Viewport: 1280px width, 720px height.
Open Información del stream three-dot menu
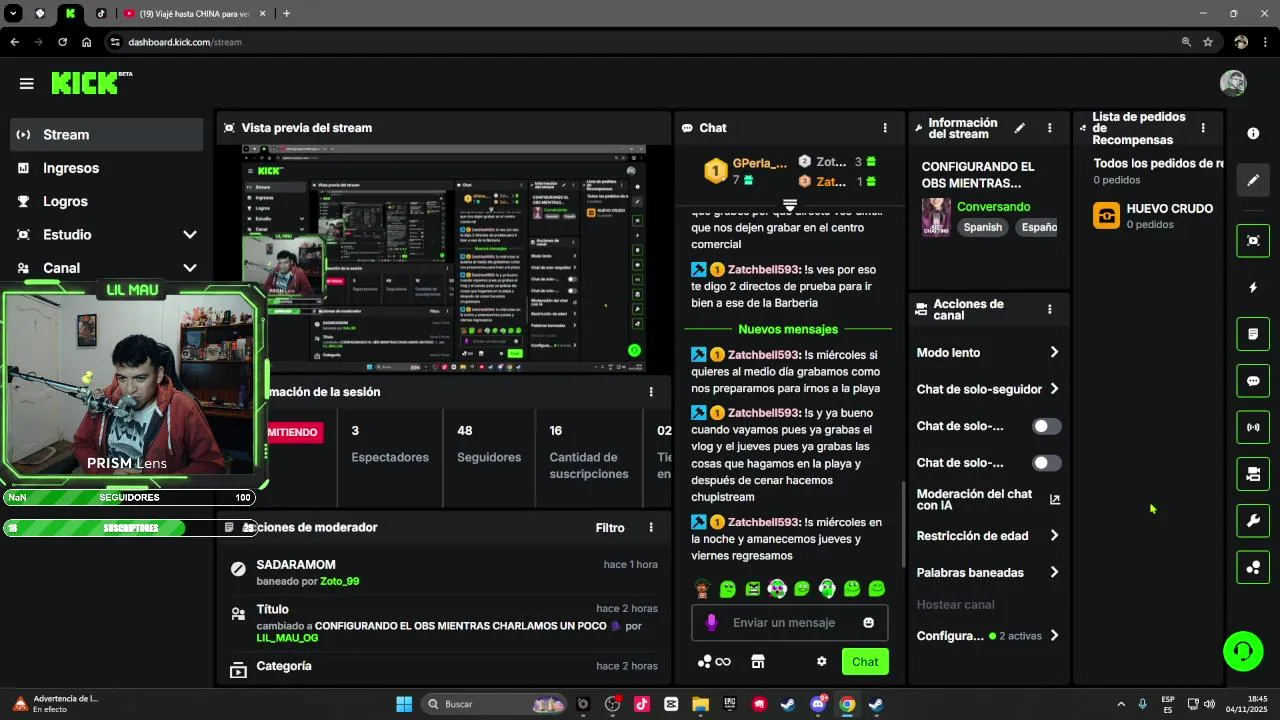(x=1049, y=128)
